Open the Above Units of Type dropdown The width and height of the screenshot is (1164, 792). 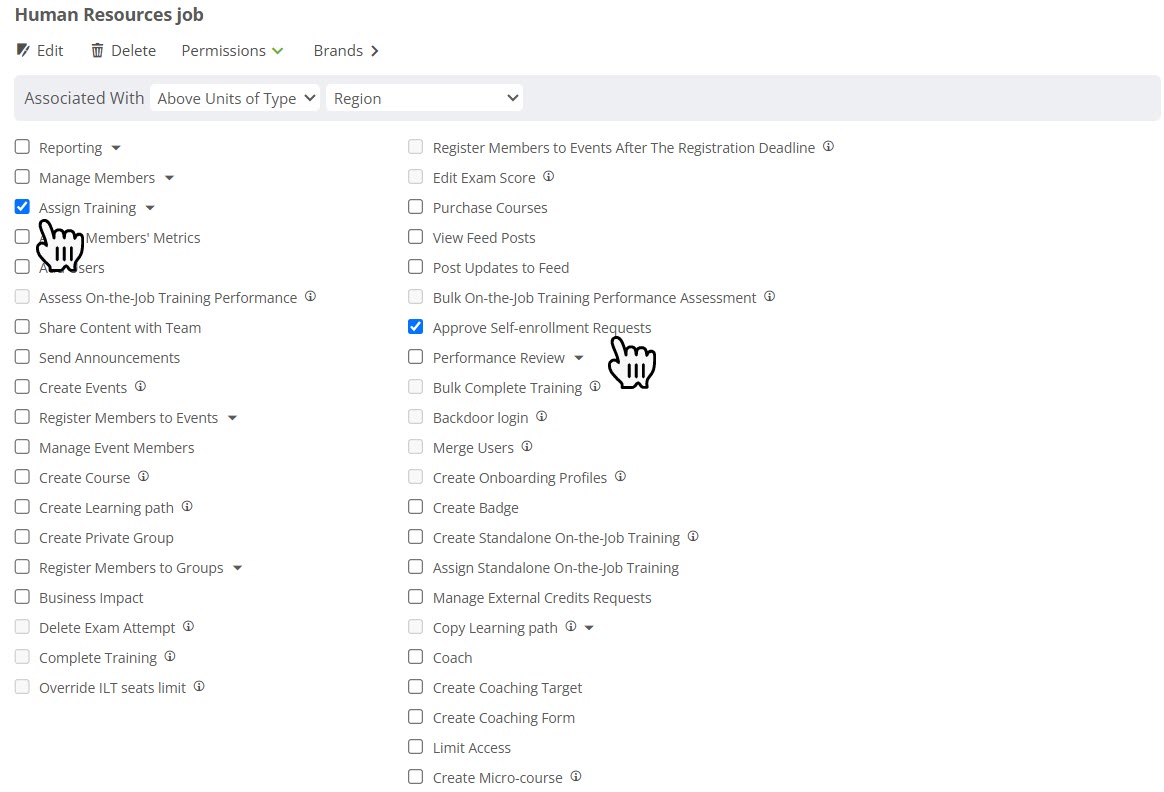[x=235, y=98]
